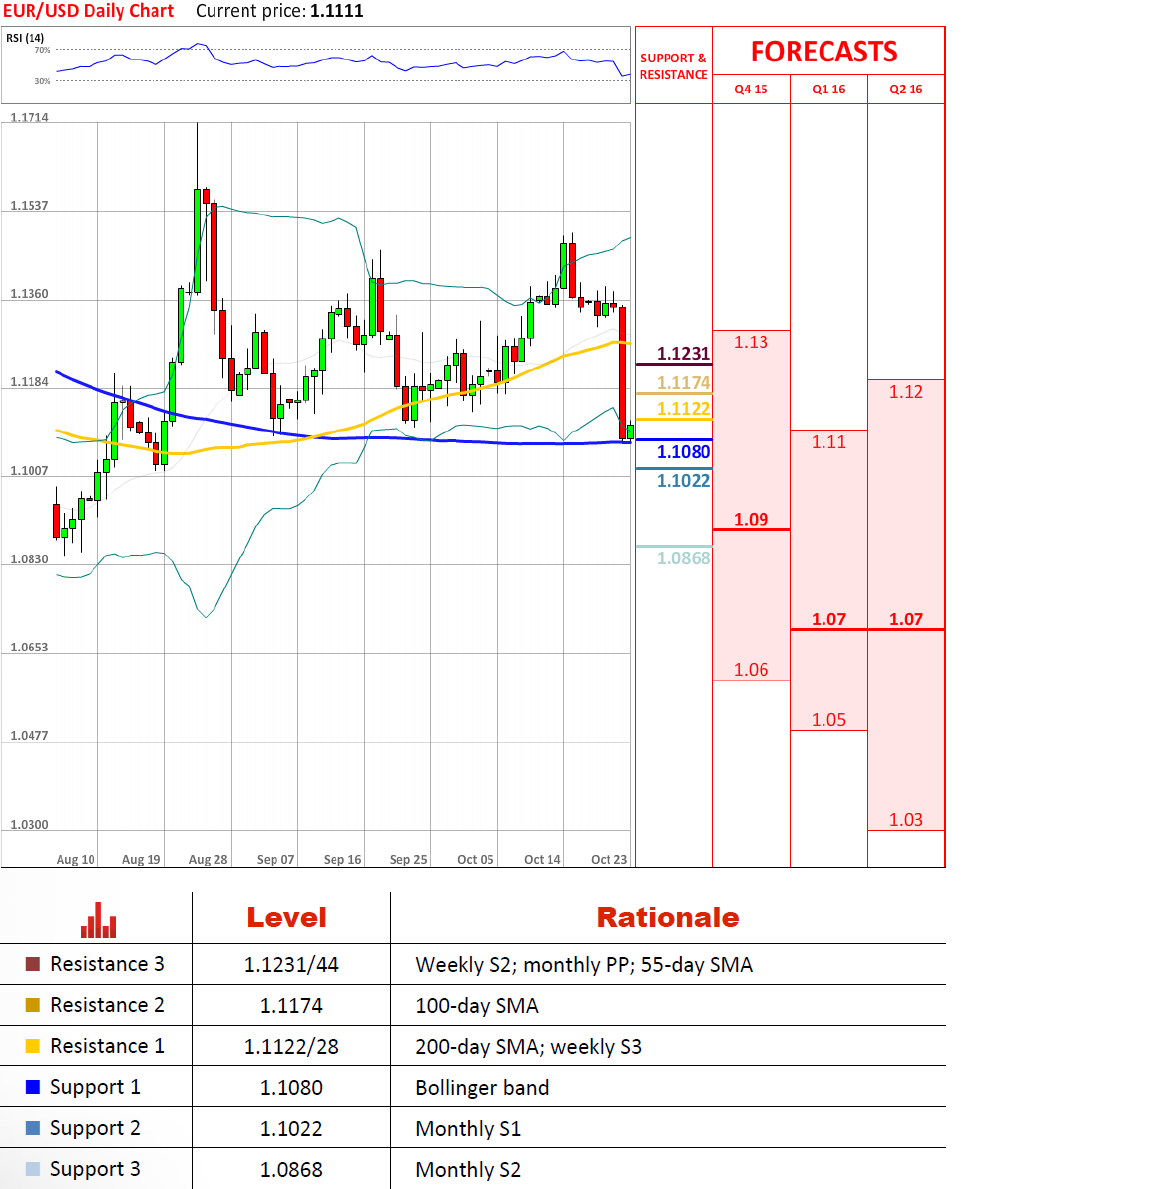Select the Q1 16 forecast column header
1152x1189 pixels.
[829, 89]
